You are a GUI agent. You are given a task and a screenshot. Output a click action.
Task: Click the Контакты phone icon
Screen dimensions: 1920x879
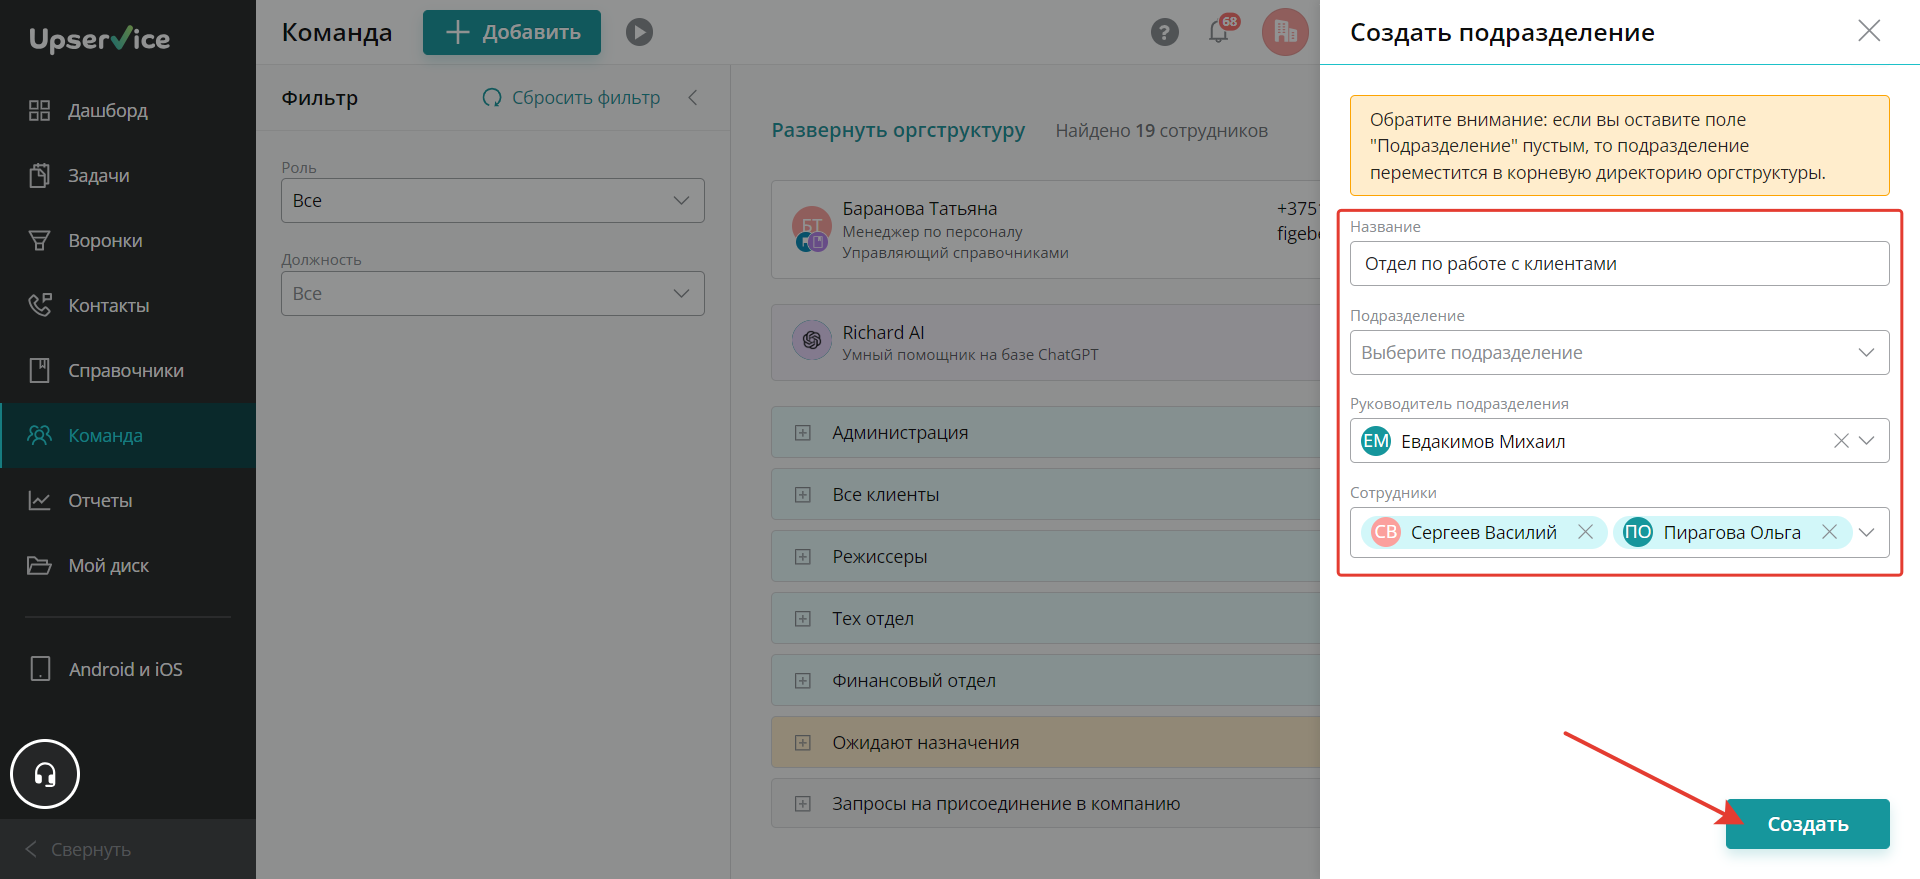39,305
